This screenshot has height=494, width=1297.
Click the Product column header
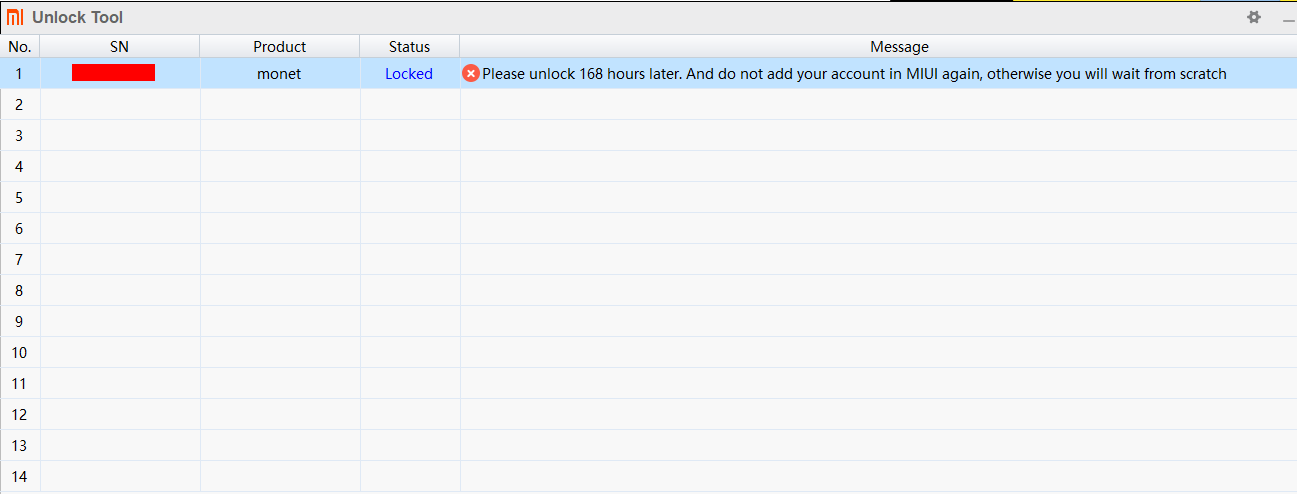280,46
